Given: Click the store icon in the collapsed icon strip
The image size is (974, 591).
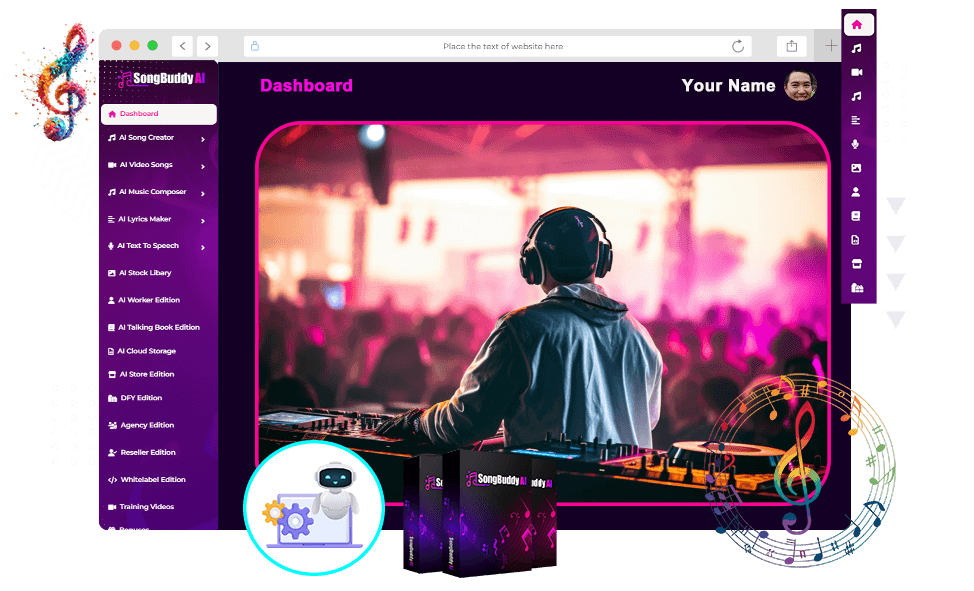Looking at the screenshot, I should [x=857, y=264].
